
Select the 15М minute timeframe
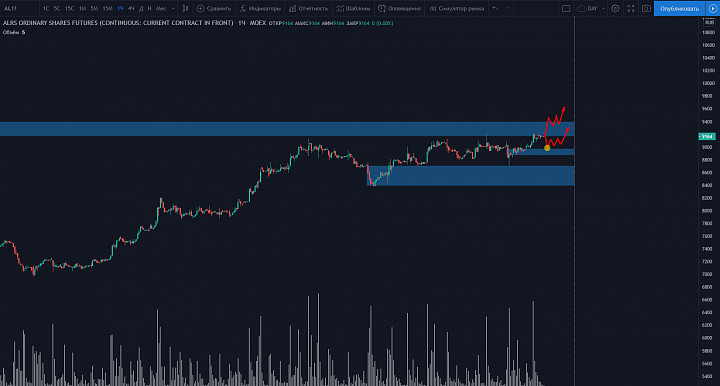pyautogui.click(x=107, y=8)
